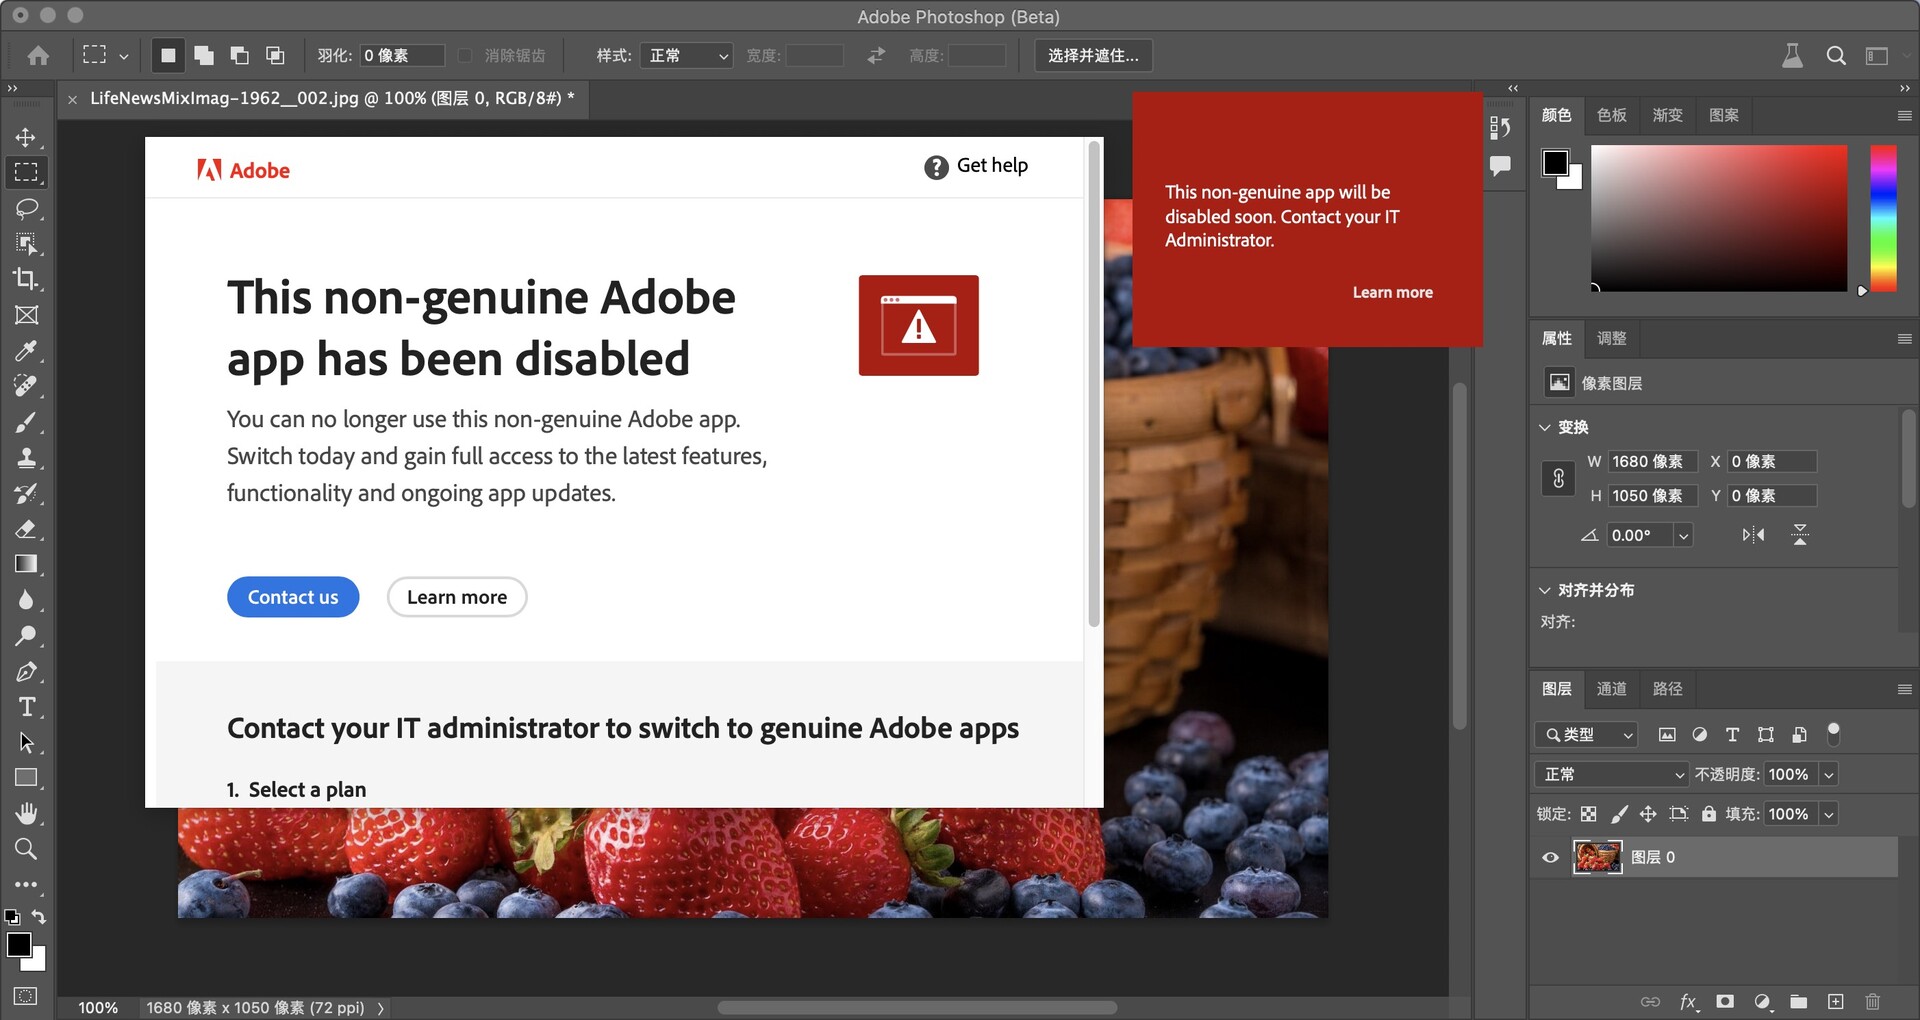Image resolution: width=1920 pixels, height=1020 pixels.
Task: Click Learn more in red notification
Action: click(x=1393, y=292)
